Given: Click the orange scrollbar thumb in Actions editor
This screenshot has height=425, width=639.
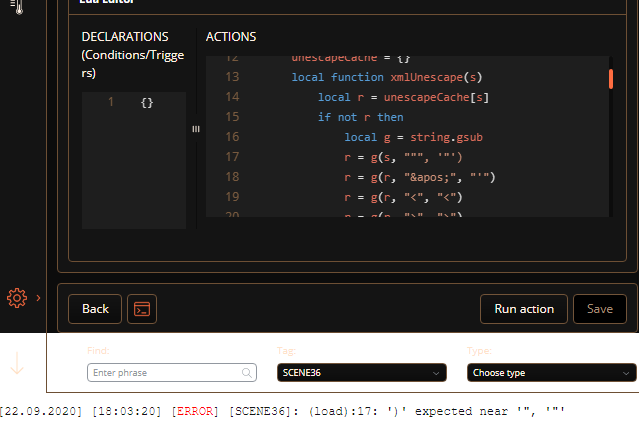Looking at the screenshot, I should coord(610,79).
